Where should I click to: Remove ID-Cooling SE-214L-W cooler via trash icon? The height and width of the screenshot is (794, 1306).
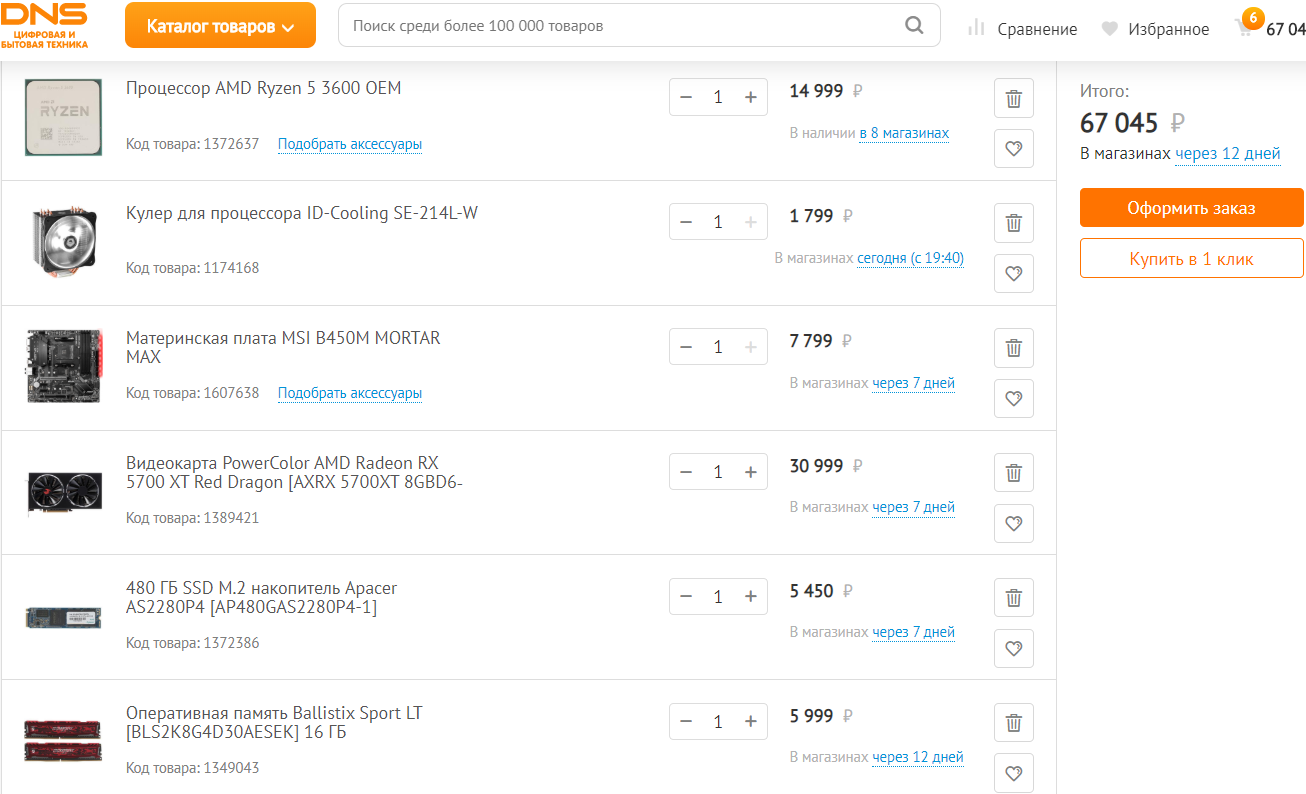point(1014,223)
